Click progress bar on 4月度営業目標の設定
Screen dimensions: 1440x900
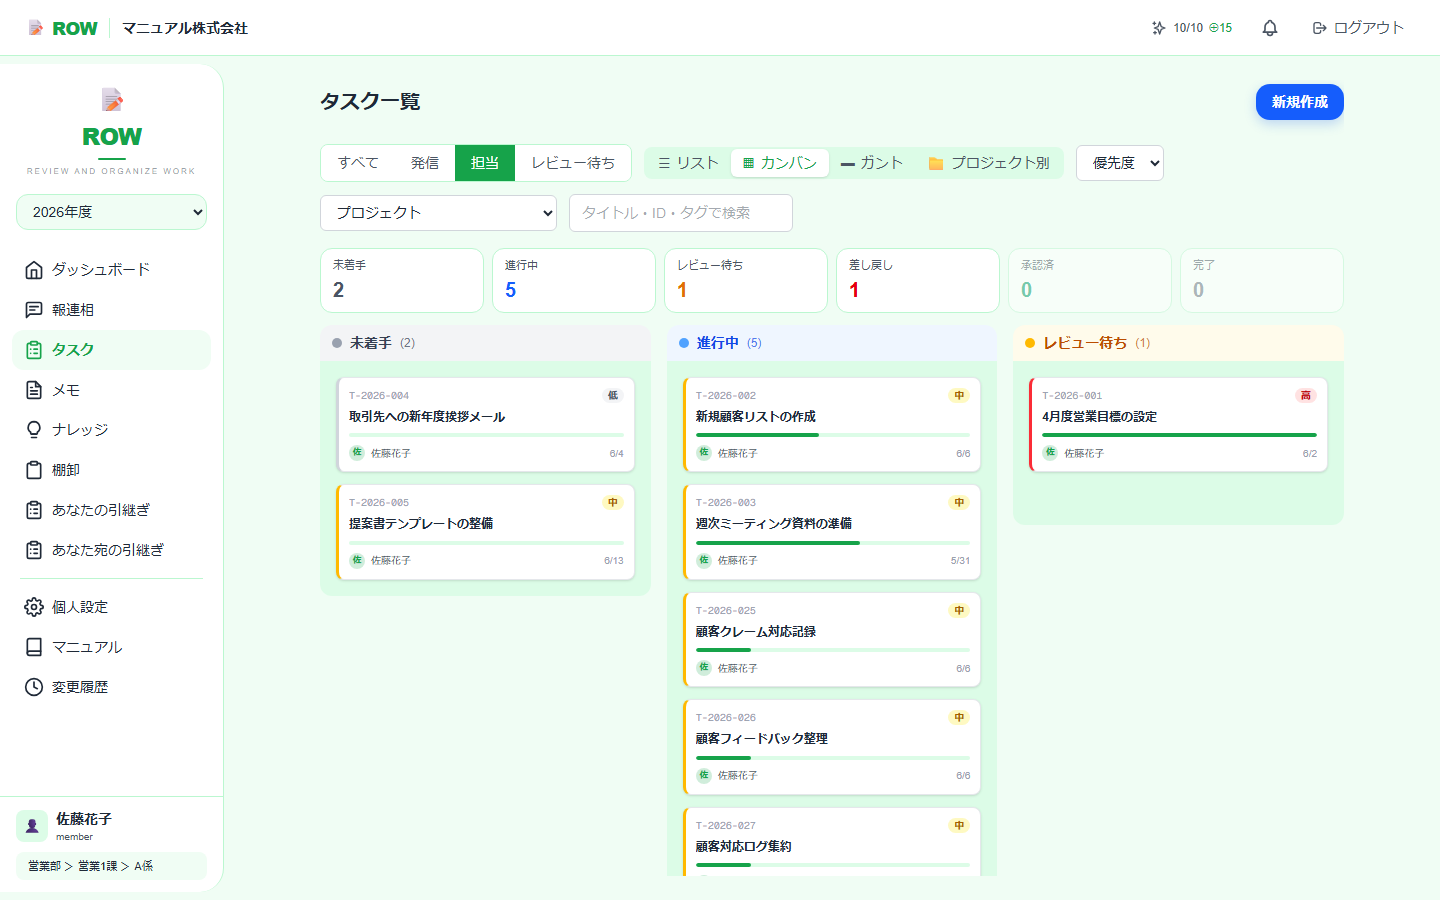tap(1180, 435)
